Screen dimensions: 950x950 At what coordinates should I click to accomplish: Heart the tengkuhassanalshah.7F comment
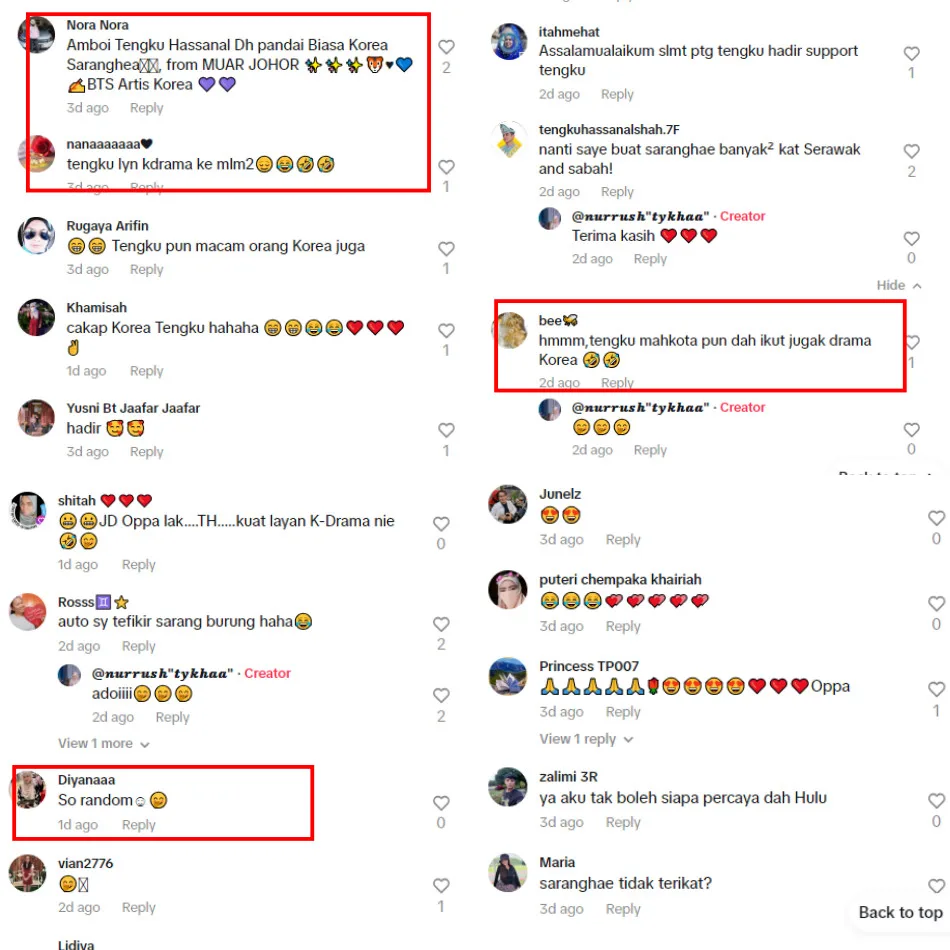pyautogui.click(x=911, y=151)
